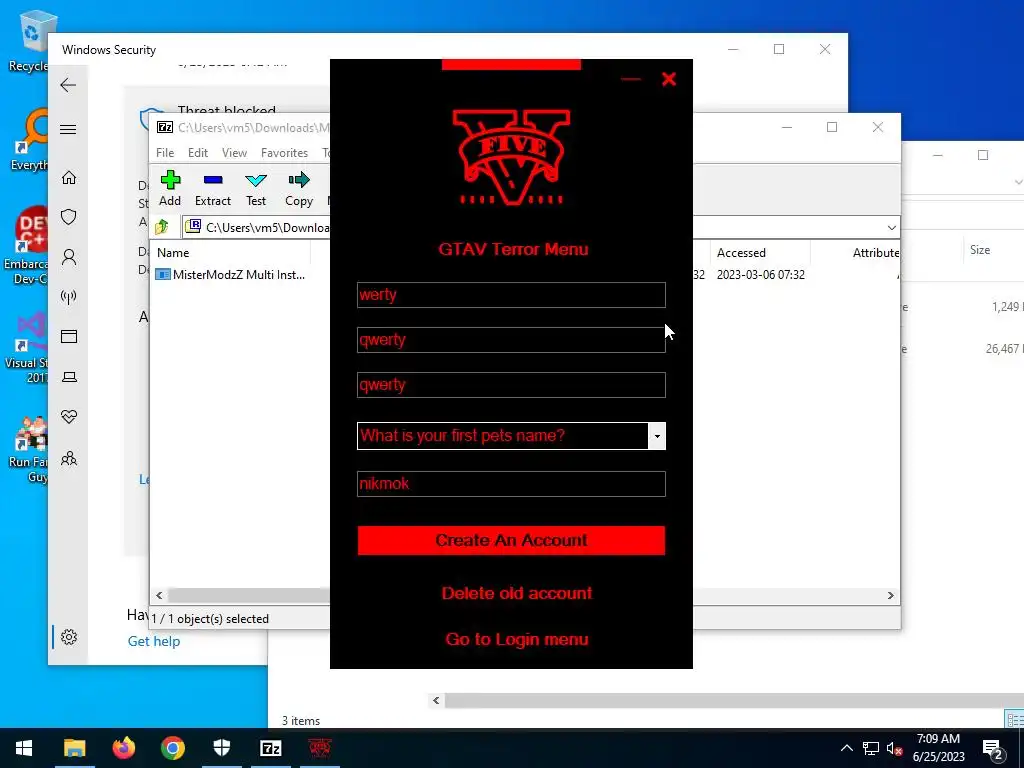Select the Everything desktop shortcut
1024x768 pixels.
click(x=29, y=140)
